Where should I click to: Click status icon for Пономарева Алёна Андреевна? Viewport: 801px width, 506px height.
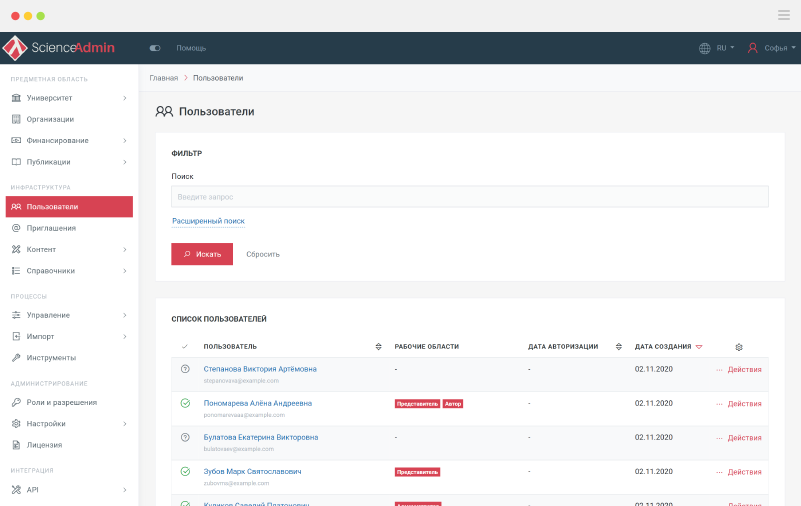pyautogui.click(x=185, y=403)
